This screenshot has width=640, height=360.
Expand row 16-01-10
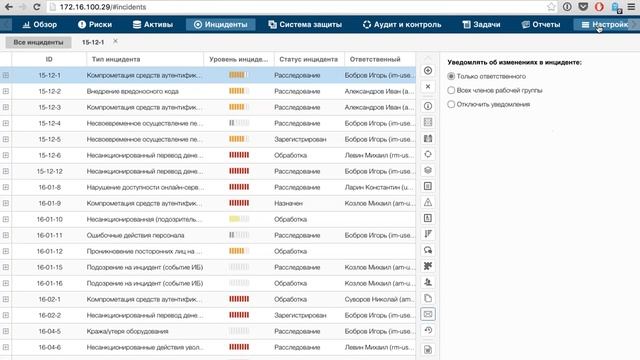point(6,219)
